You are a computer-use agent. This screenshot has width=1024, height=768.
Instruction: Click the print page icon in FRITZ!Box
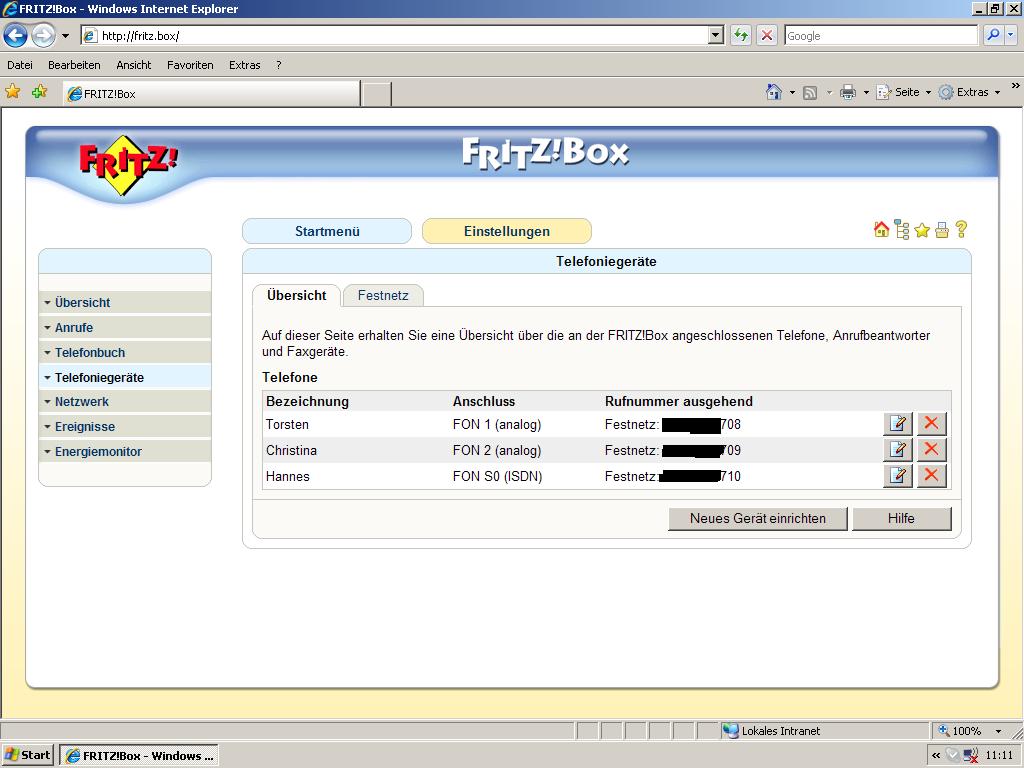coord(941,230)
